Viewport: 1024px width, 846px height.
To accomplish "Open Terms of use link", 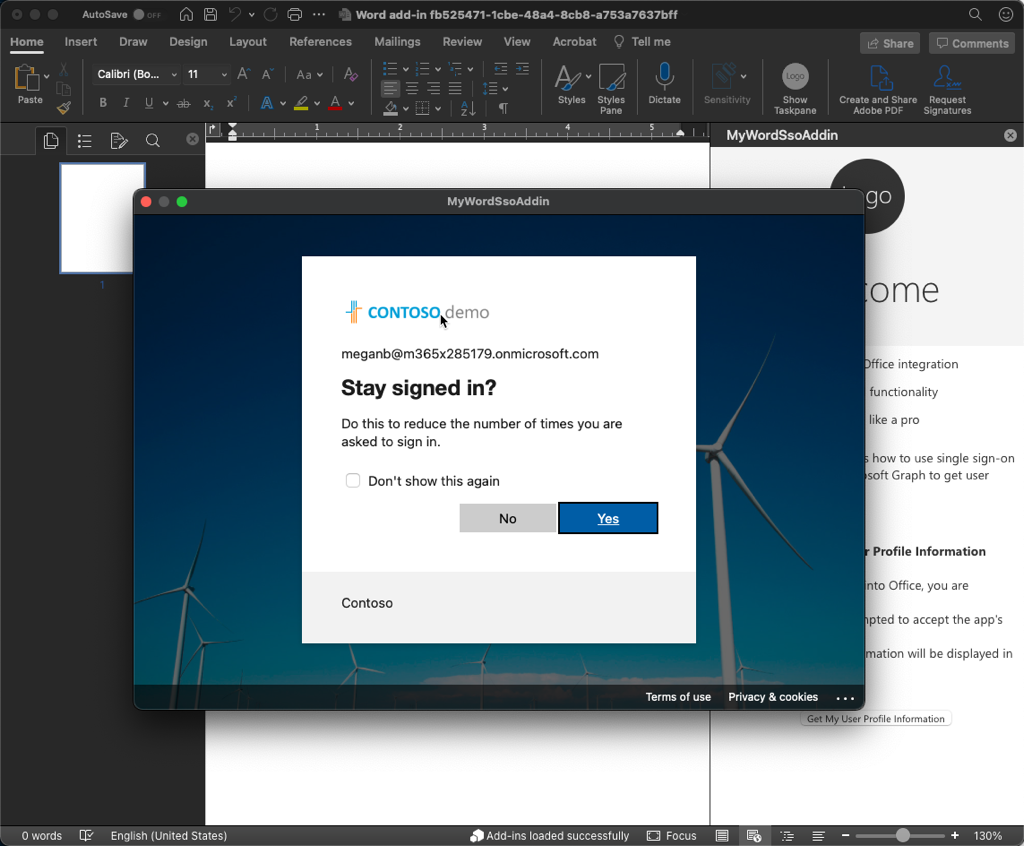I will [678, 697].
